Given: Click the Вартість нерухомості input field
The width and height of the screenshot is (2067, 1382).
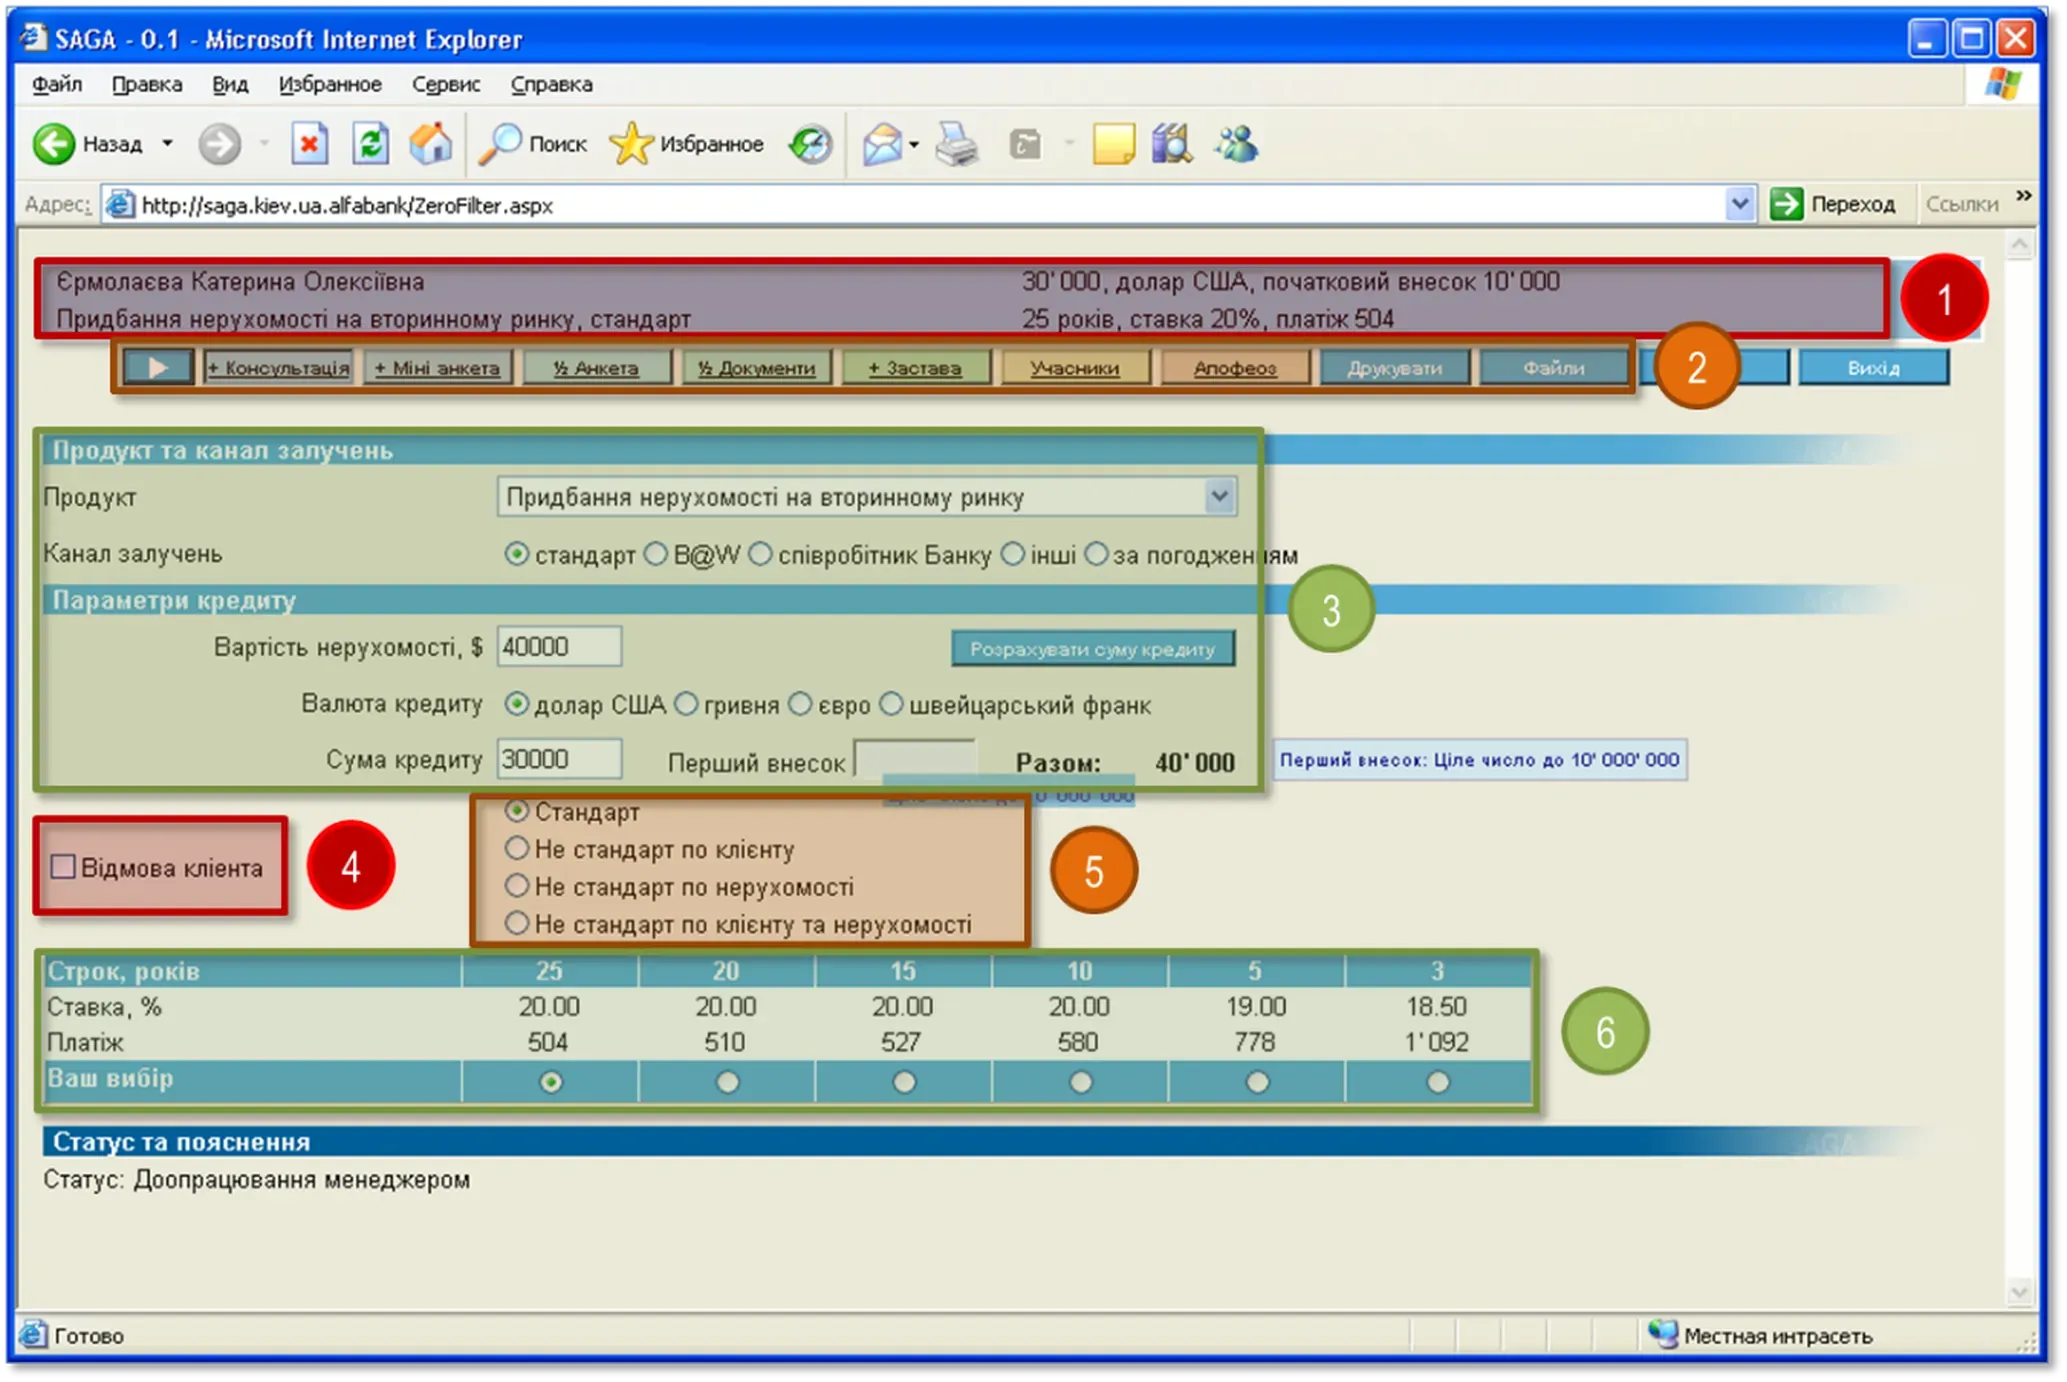Looking at the screenshot, I should [559, 647].
